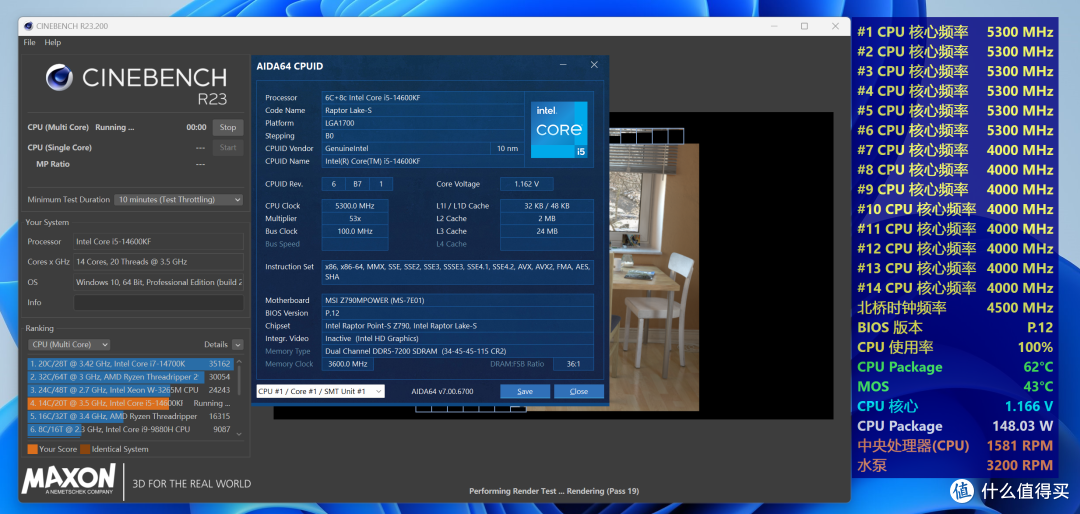This screenshot has height=514, width=1080.
Task: Click the 水泵 3200 RPM overlay row
Action: click(955, 465)
